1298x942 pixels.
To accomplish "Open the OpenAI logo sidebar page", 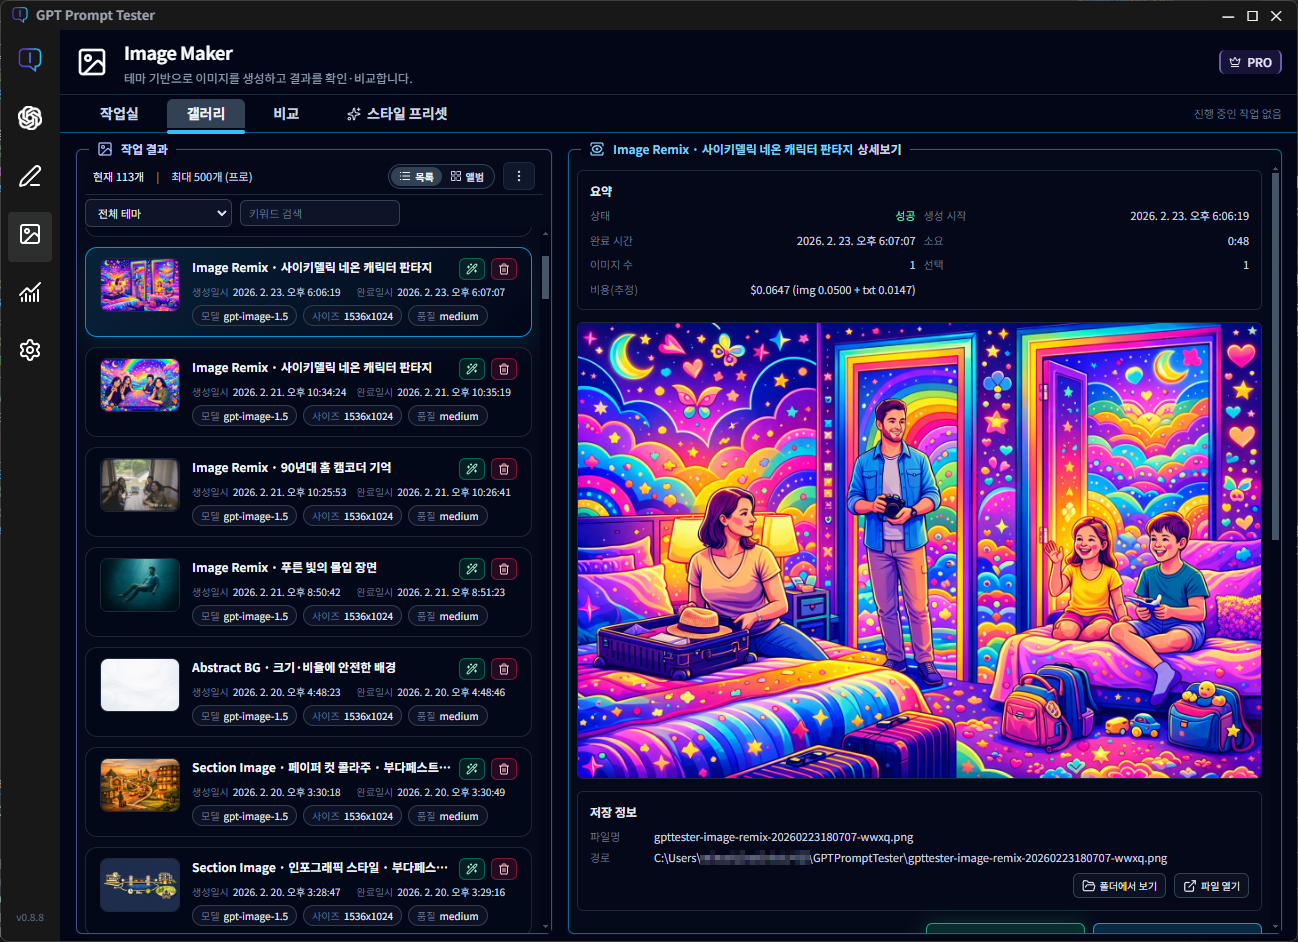I will point(30,118).
